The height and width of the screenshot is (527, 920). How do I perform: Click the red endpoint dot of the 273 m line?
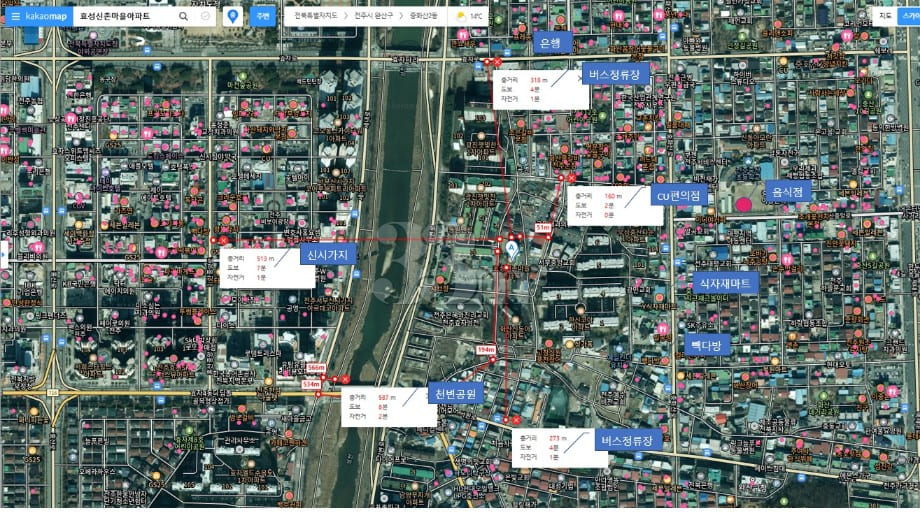(x=505, y=420)
